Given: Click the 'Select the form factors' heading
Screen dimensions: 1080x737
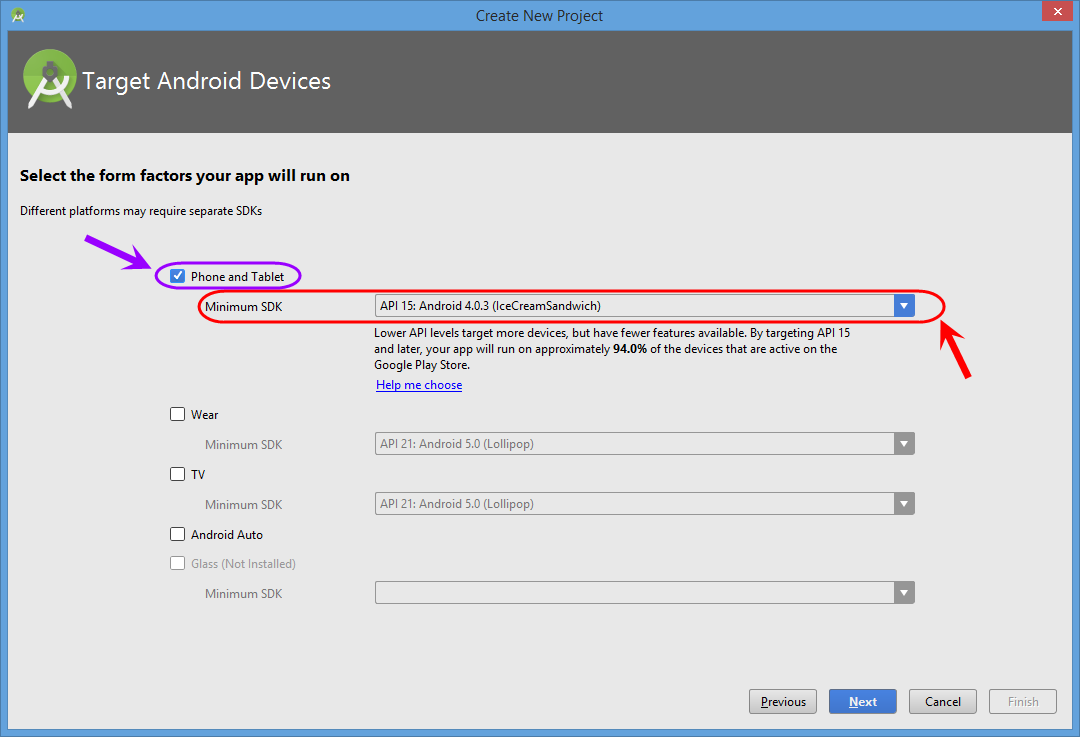Looking at the screenshot, I should (185, 176).
